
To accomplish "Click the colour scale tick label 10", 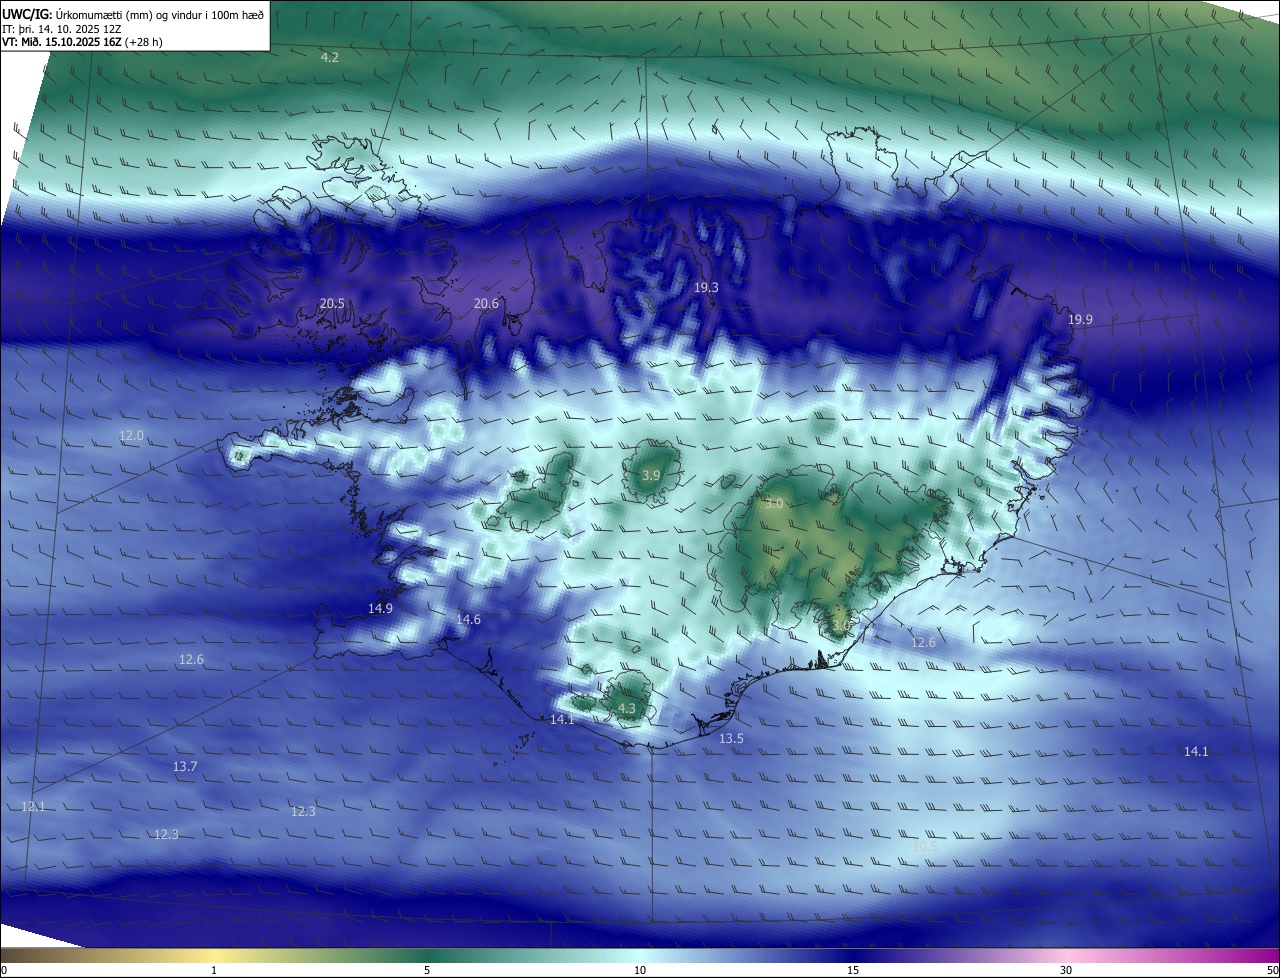I will point(640,970).
